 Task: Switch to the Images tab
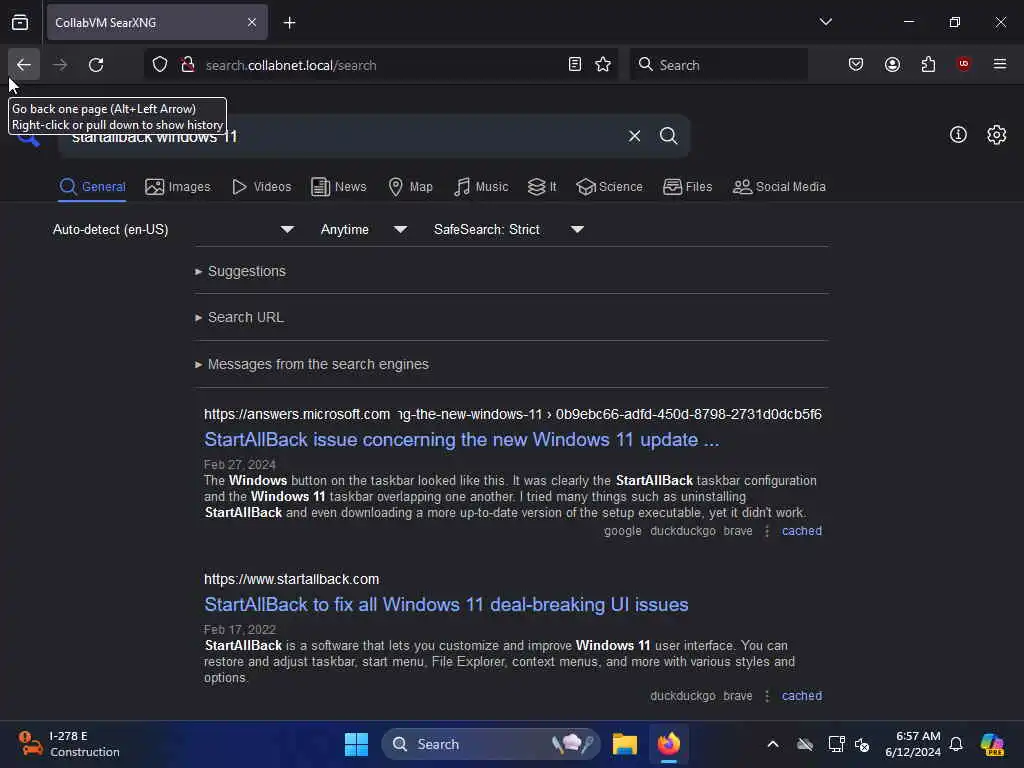click(x=178, y=187)
